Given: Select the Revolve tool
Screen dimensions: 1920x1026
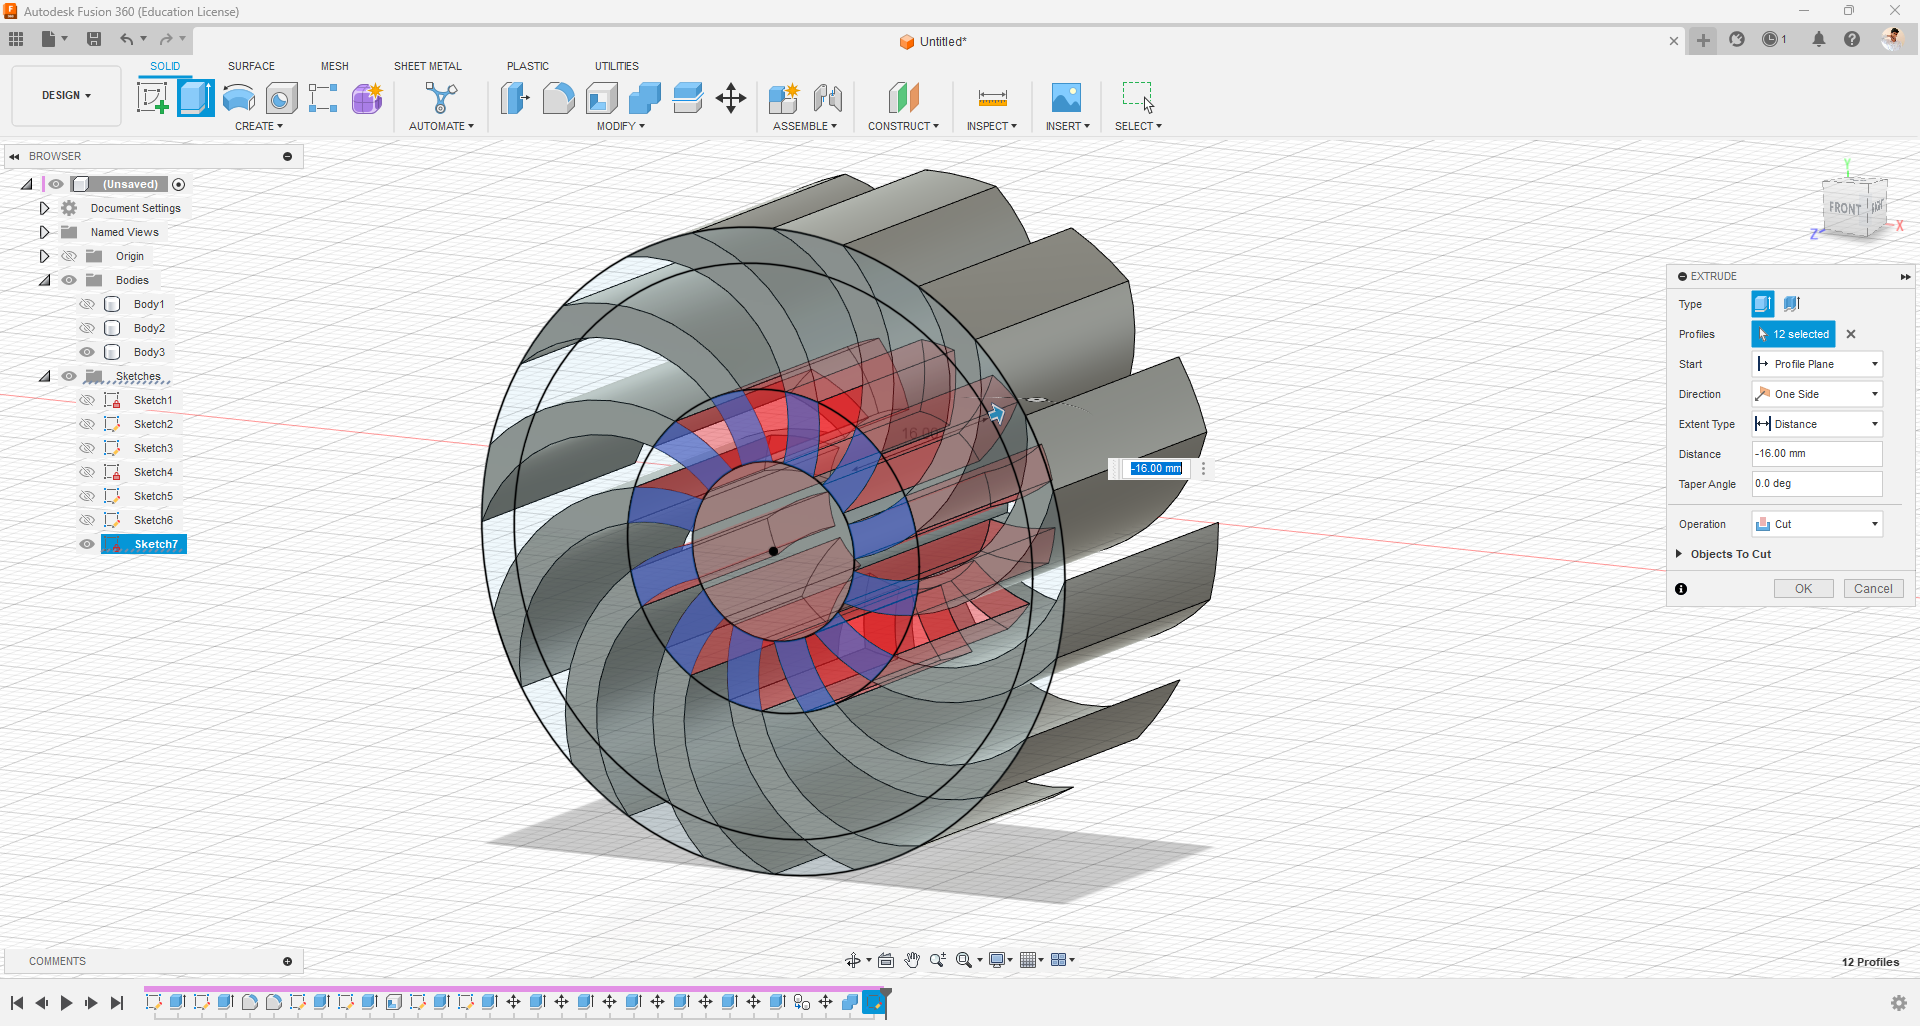Looking at the screenshot, I should tap(239, 98).
